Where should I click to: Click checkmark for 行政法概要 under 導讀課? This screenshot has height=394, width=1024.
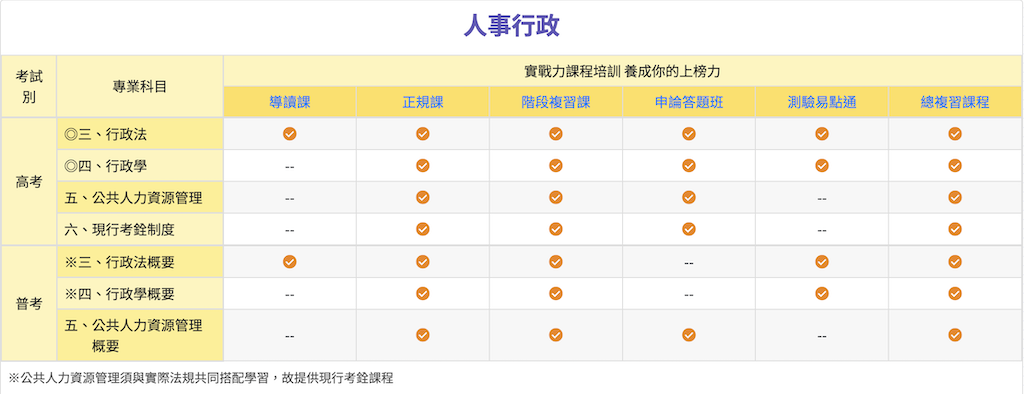point(290,261)
